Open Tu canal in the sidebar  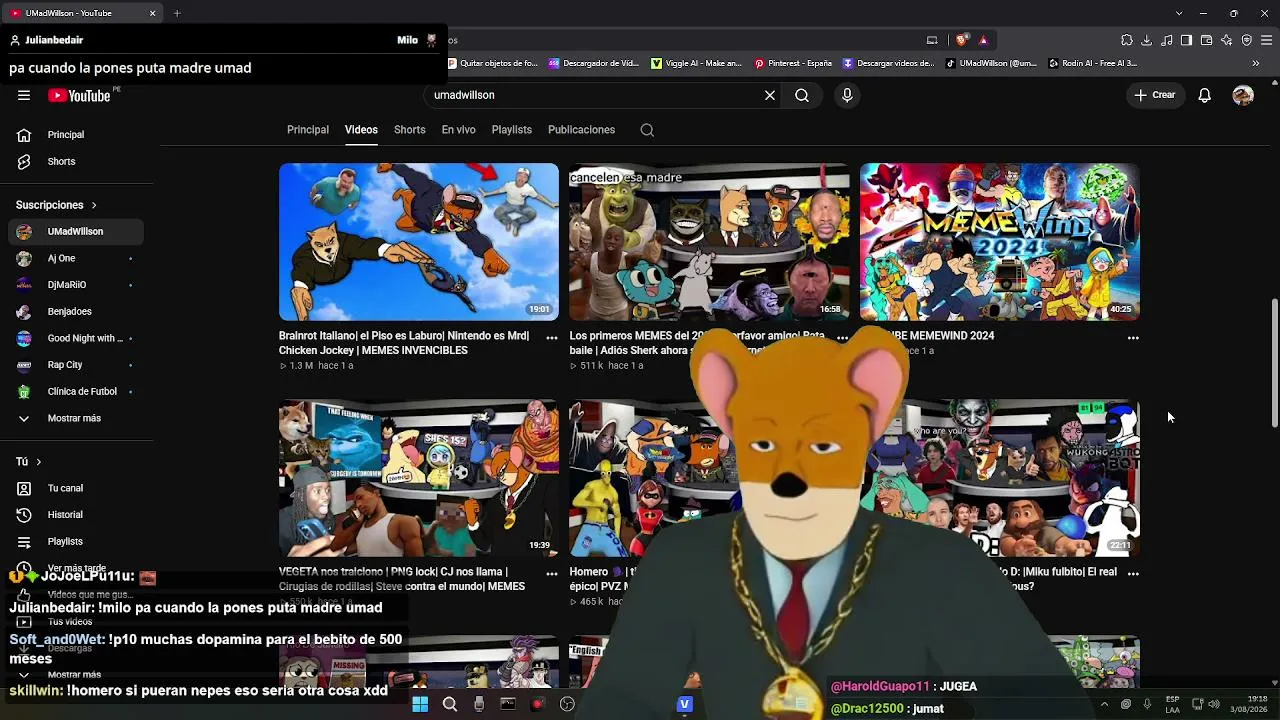[75, 488]
